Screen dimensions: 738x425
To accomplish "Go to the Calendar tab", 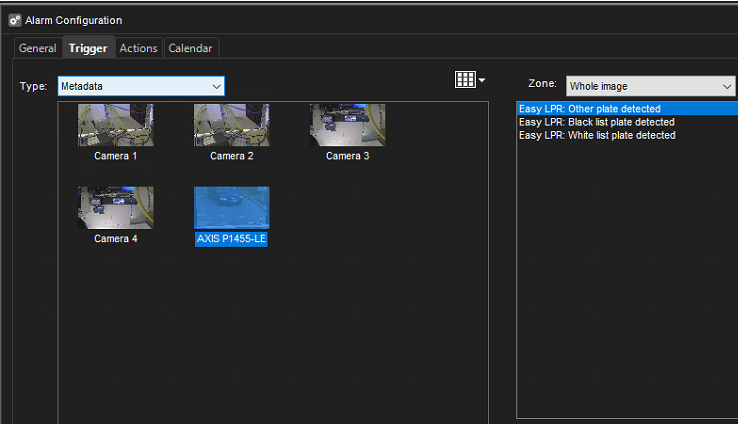I will click(x=190, y=48).
